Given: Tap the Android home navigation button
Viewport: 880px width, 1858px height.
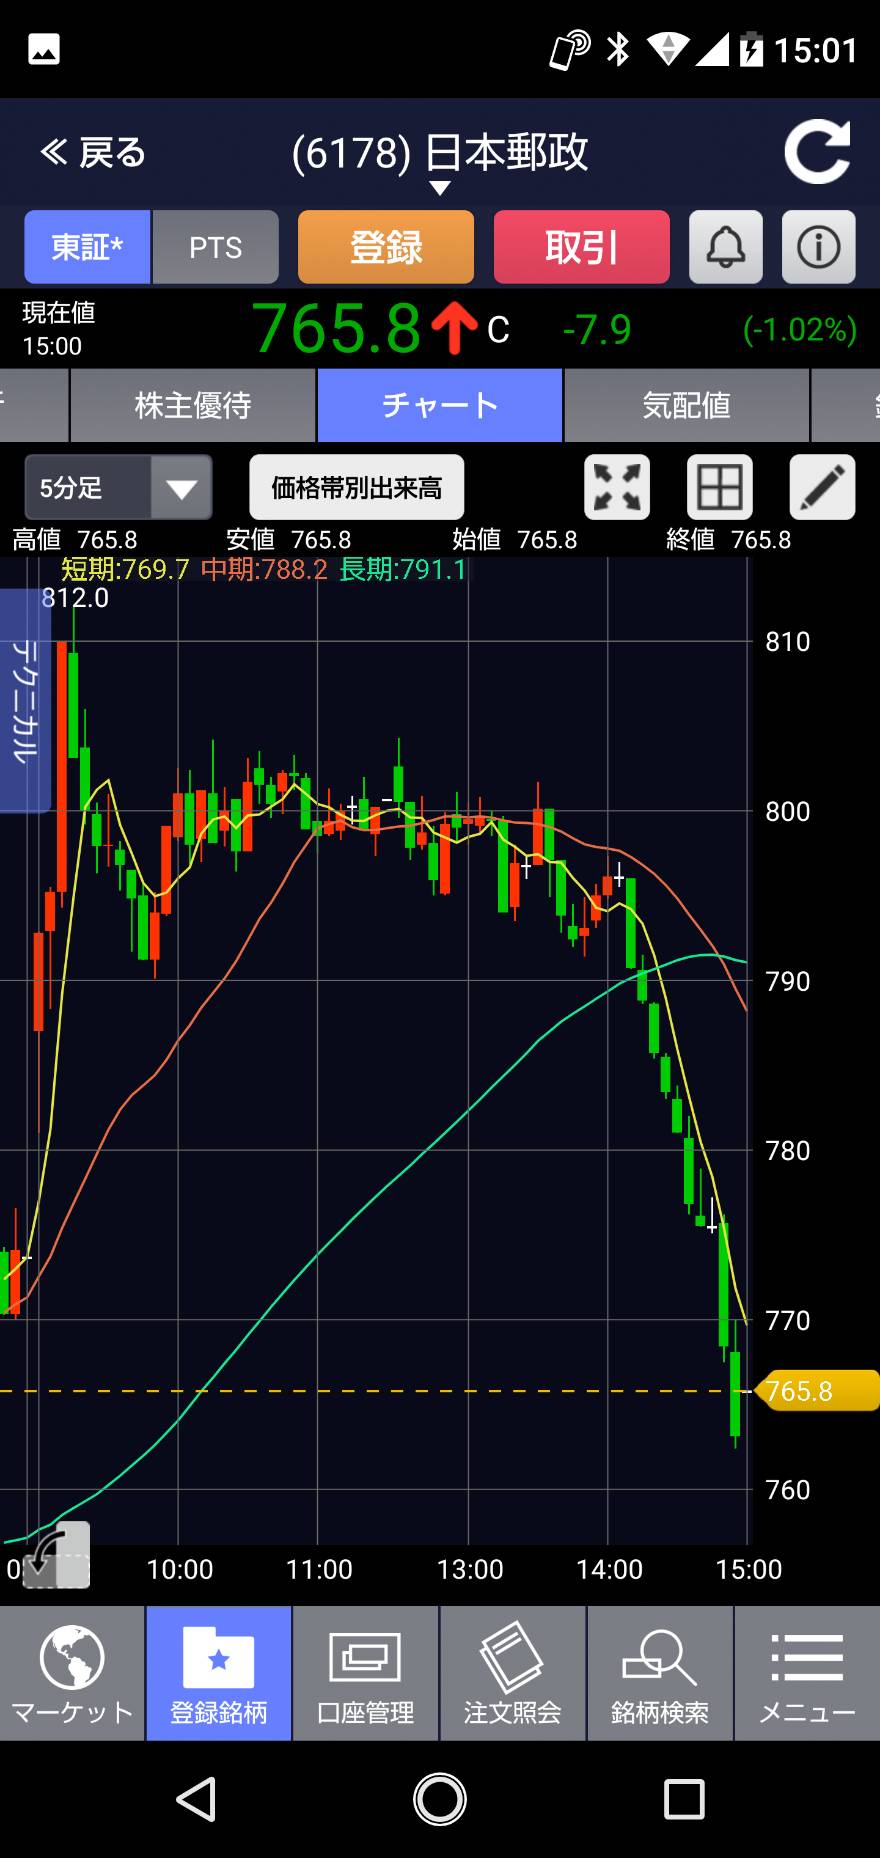Looking at the screenshot, I should tap(440, 1799).
